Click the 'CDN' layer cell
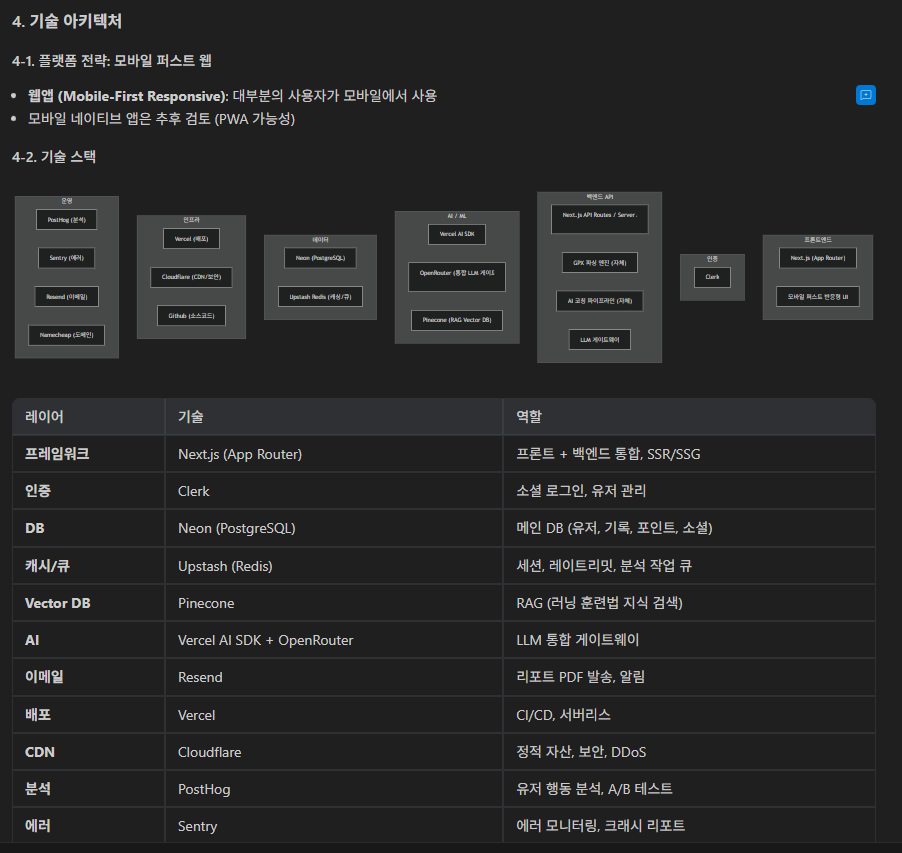This screenshot has height=853, width=902. point(89,752)
